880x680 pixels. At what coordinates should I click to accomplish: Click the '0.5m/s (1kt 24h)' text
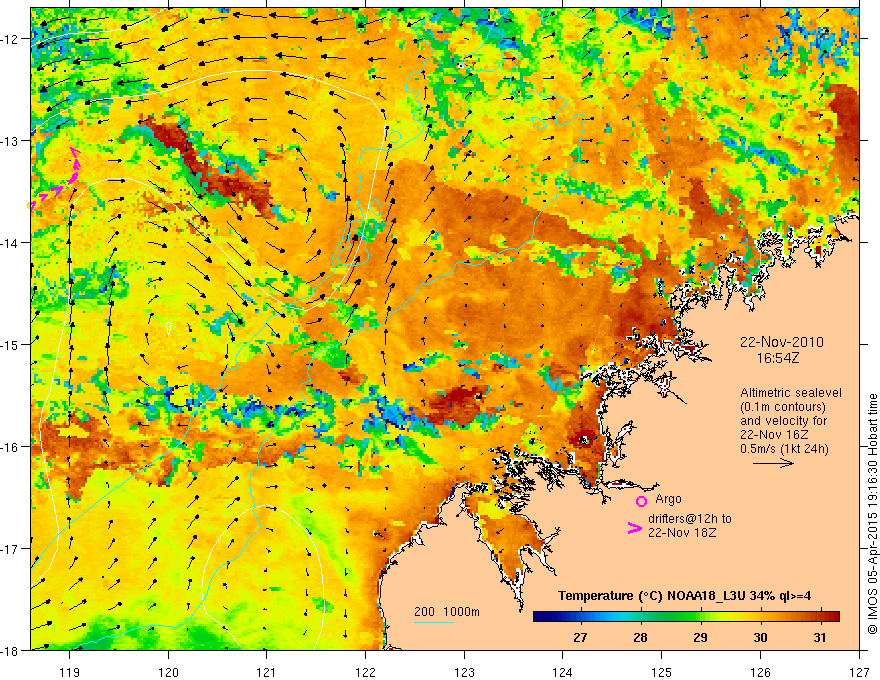pyautogui.click(x=784, y=448)
